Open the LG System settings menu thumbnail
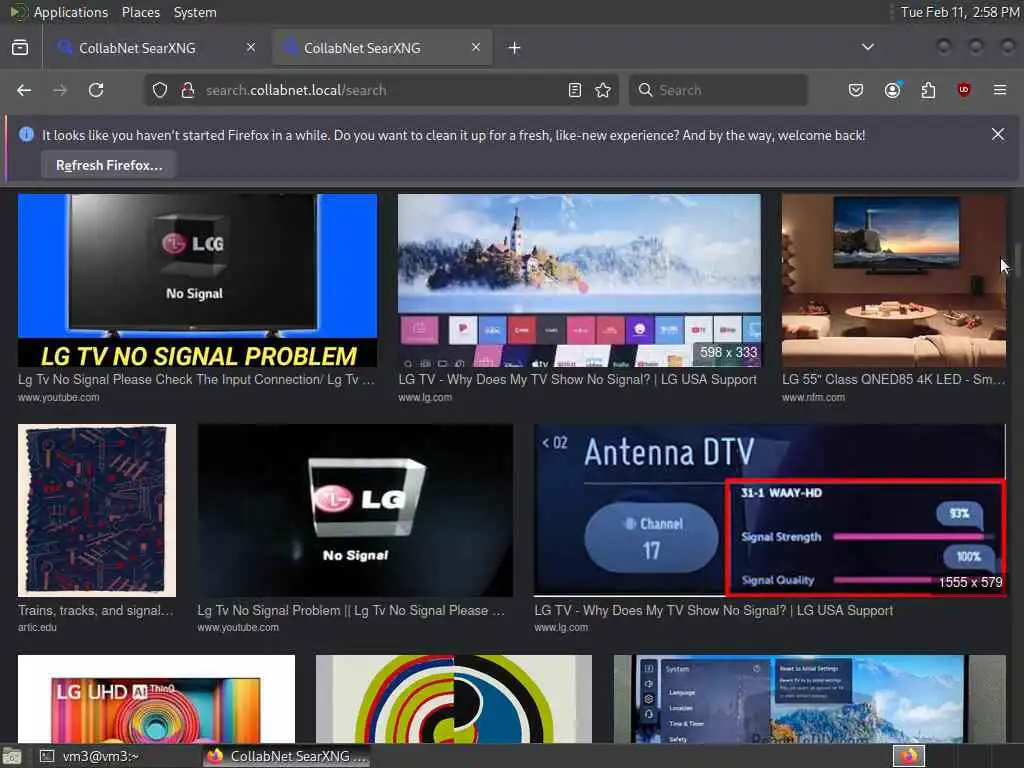 click(x=810, y=699)
